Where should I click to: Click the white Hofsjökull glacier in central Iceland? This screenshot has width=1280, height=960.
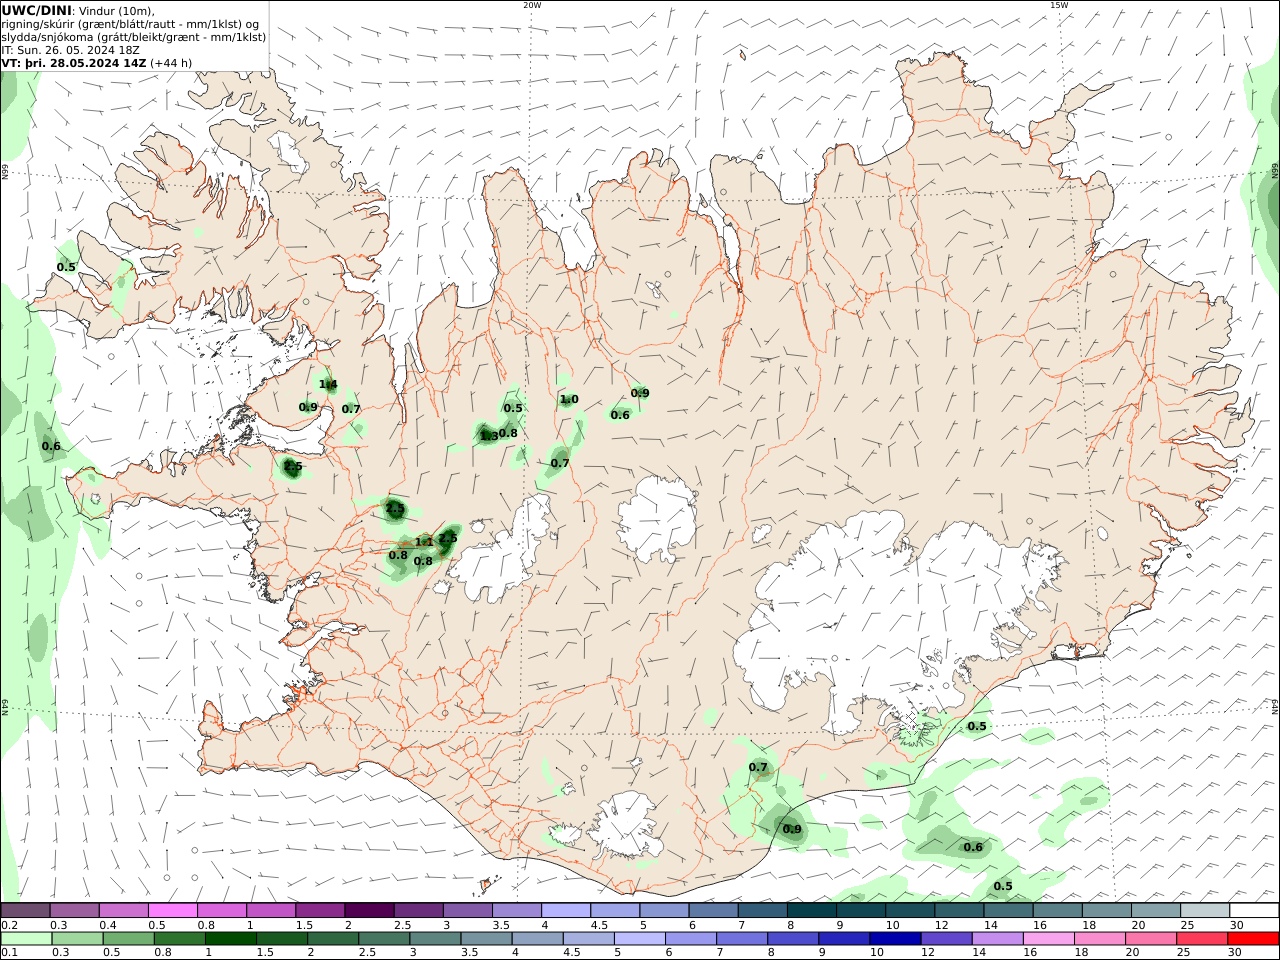[x=657, y=518]
